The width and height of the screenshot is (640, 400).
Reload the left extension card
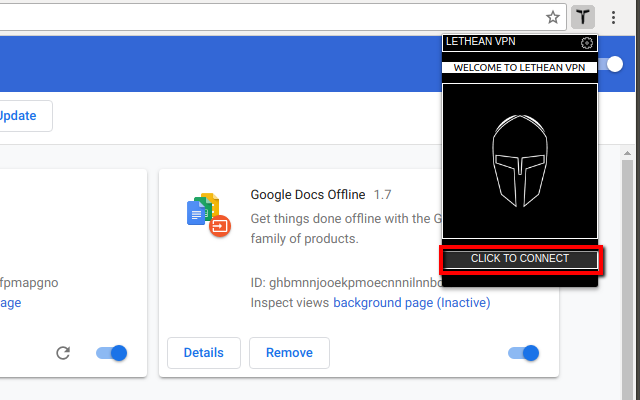(x=63, y=353)
